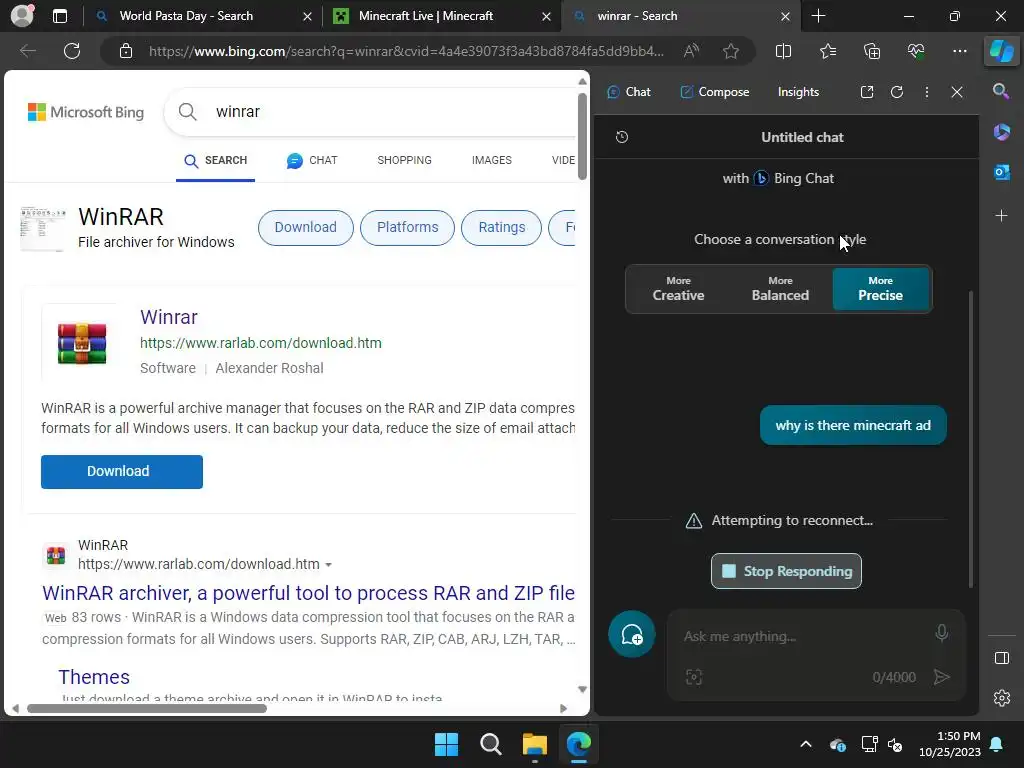
Task: Show hidden system tray icons chevron
Action: click(x=806, y=744)
